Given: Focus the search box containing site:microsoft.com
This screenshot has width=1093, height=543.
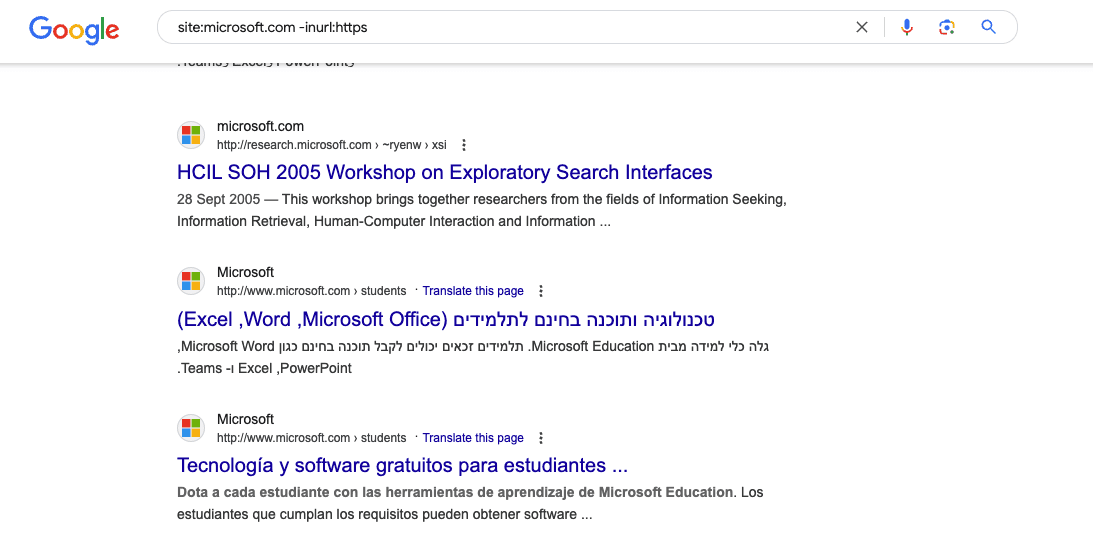Looking at the screenshot, I should click(500, 27).
